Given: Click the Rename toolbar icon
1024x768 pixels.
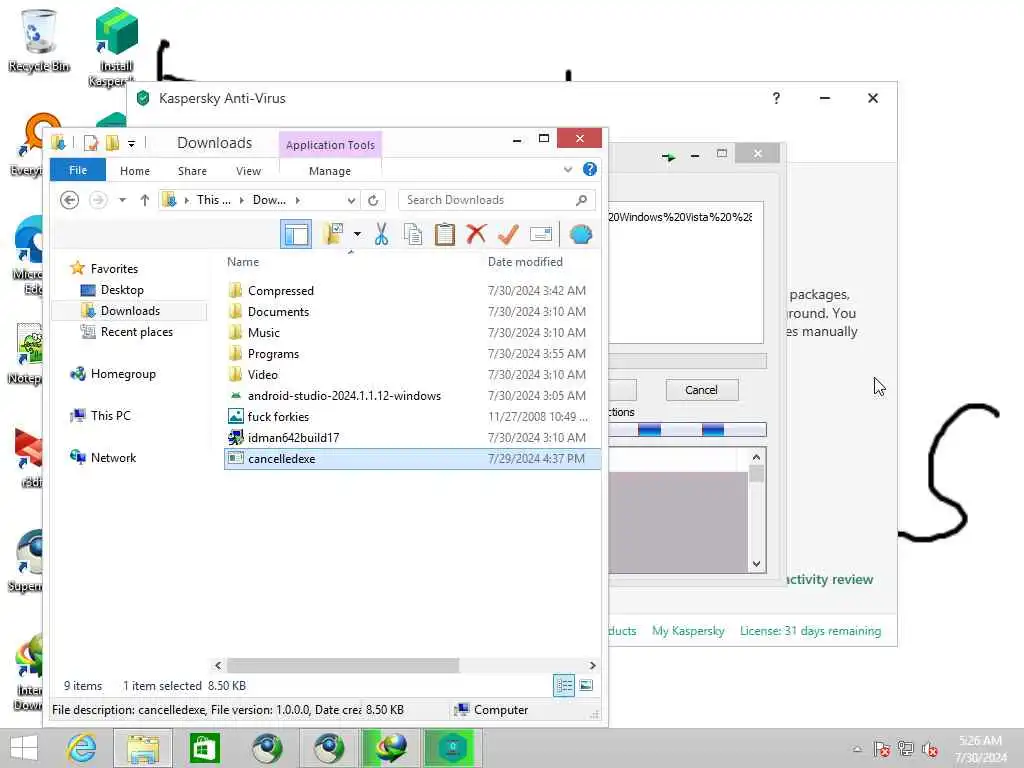Looking at the screenshot, I should tap(541, 234).
